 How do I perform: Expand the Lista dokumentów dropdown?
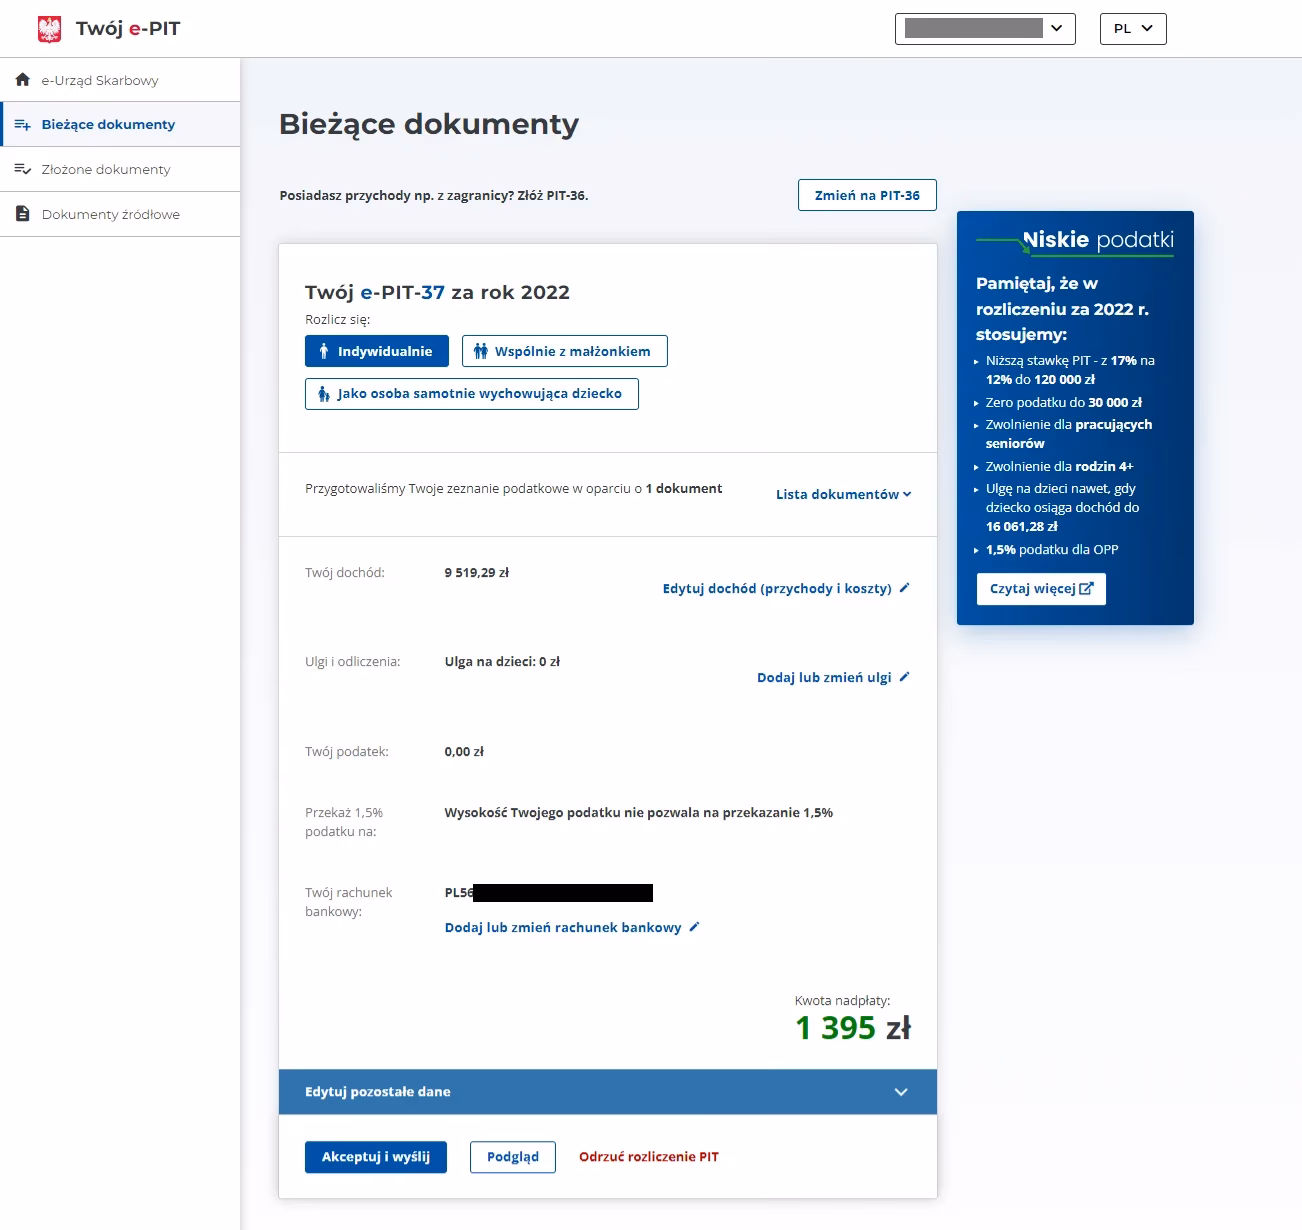coord(843,494)
